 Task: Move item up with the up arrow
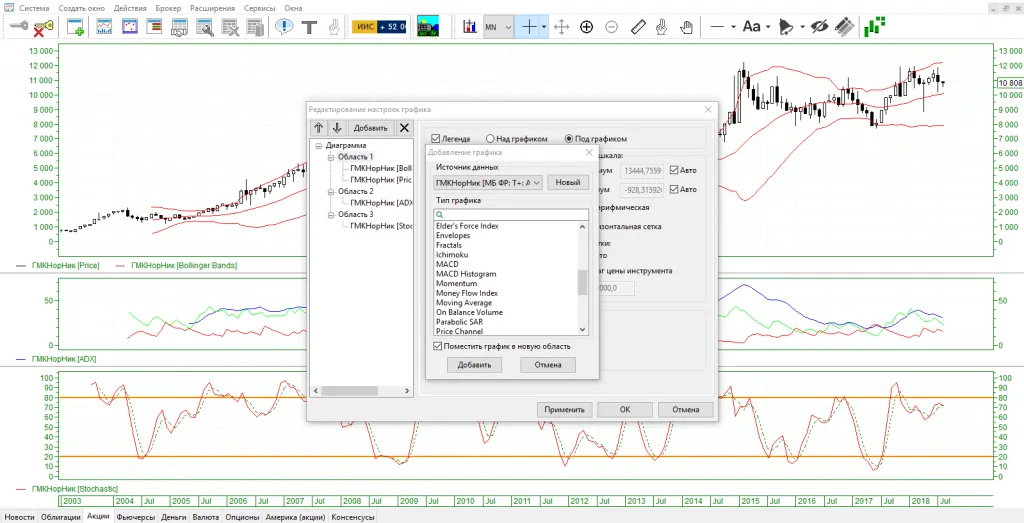click(x=319, y=128)
